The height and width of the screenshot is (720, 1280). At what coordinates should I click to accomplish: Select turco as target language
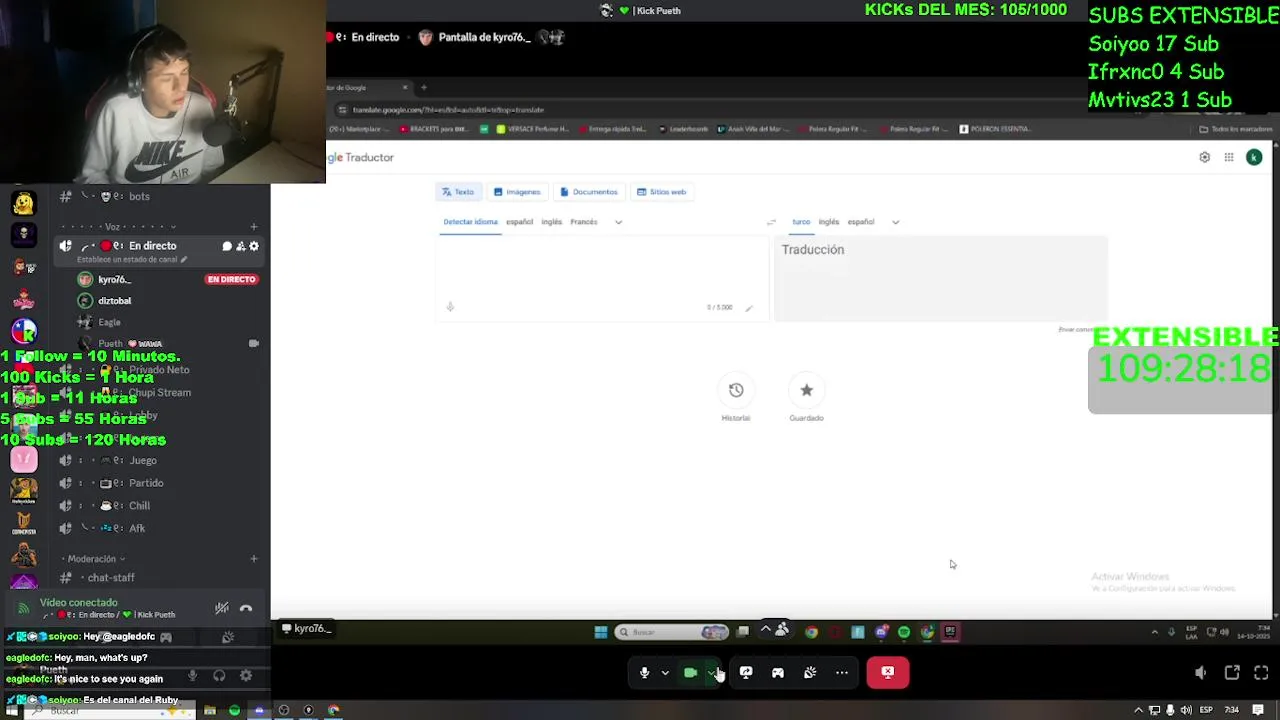[x=801, y=222]
